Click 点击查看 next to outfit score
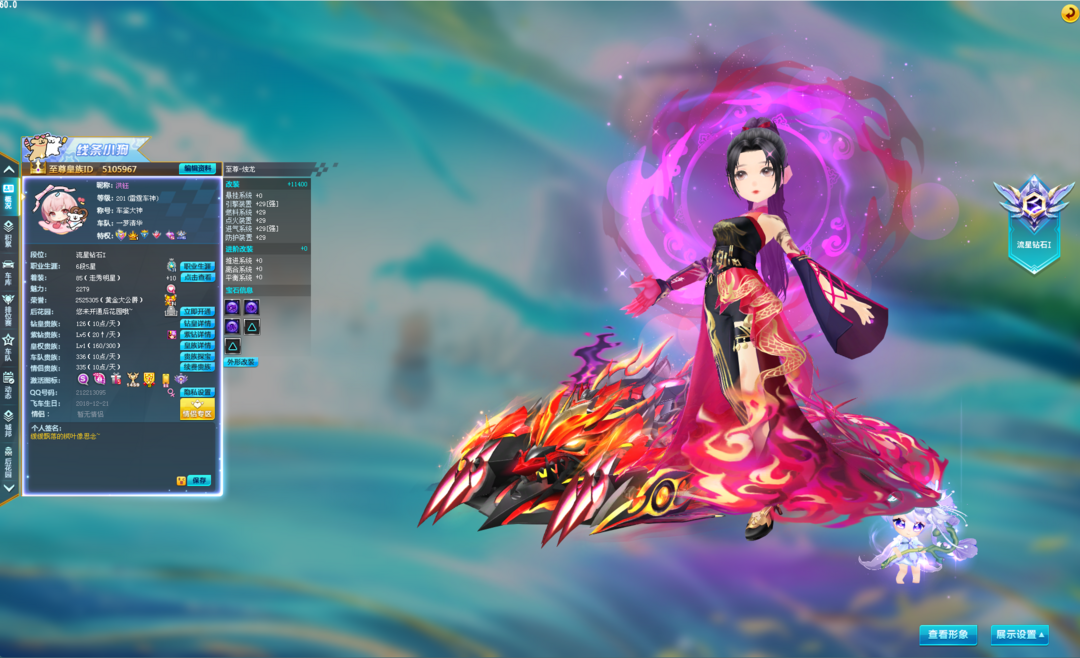 point(198,278)
